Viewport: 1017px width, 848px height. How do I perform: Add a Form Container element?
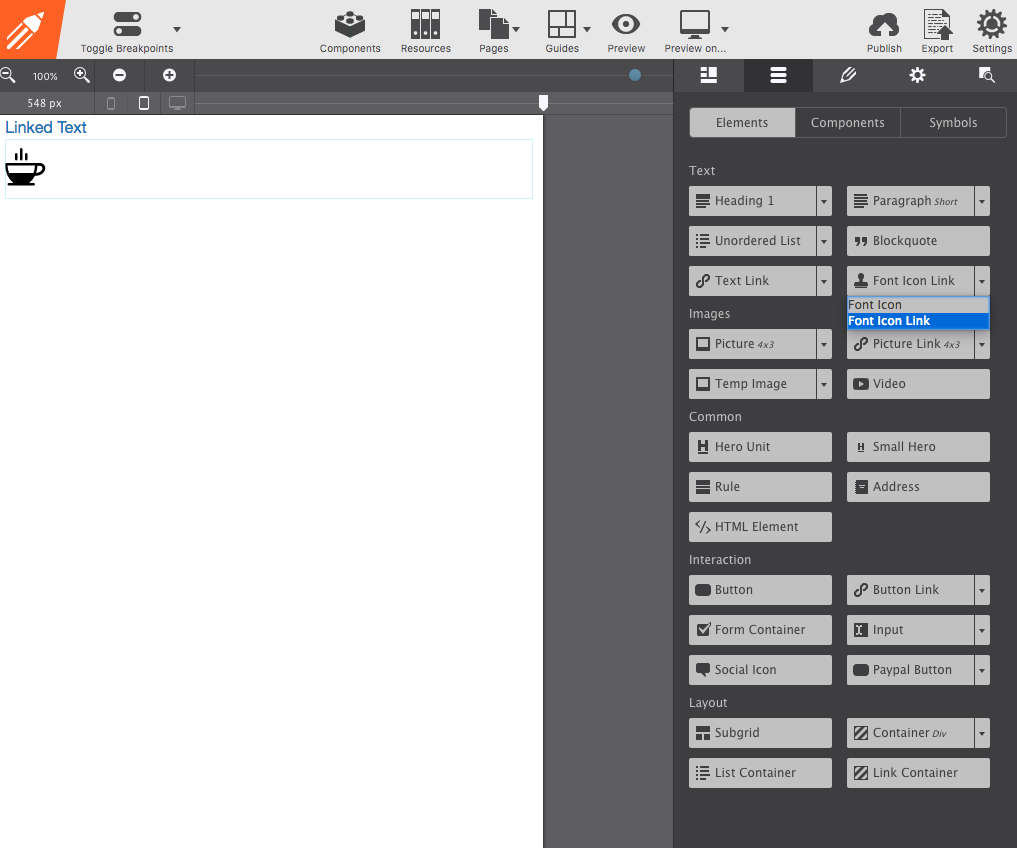pos(760,630)
